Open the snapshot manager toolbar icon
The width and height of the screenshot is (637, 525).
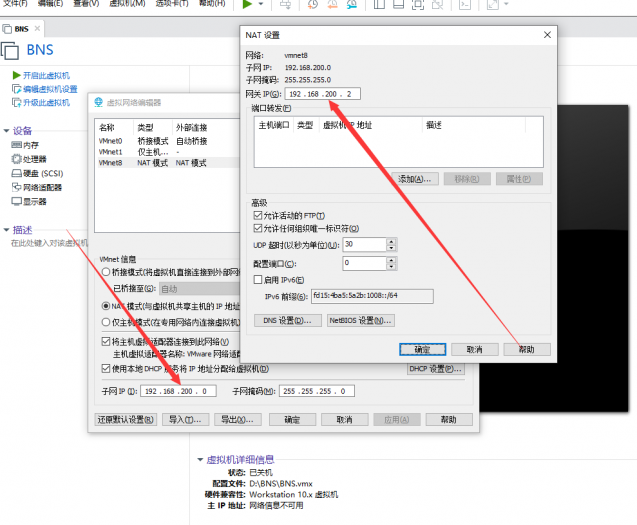(x=352, y=4)
